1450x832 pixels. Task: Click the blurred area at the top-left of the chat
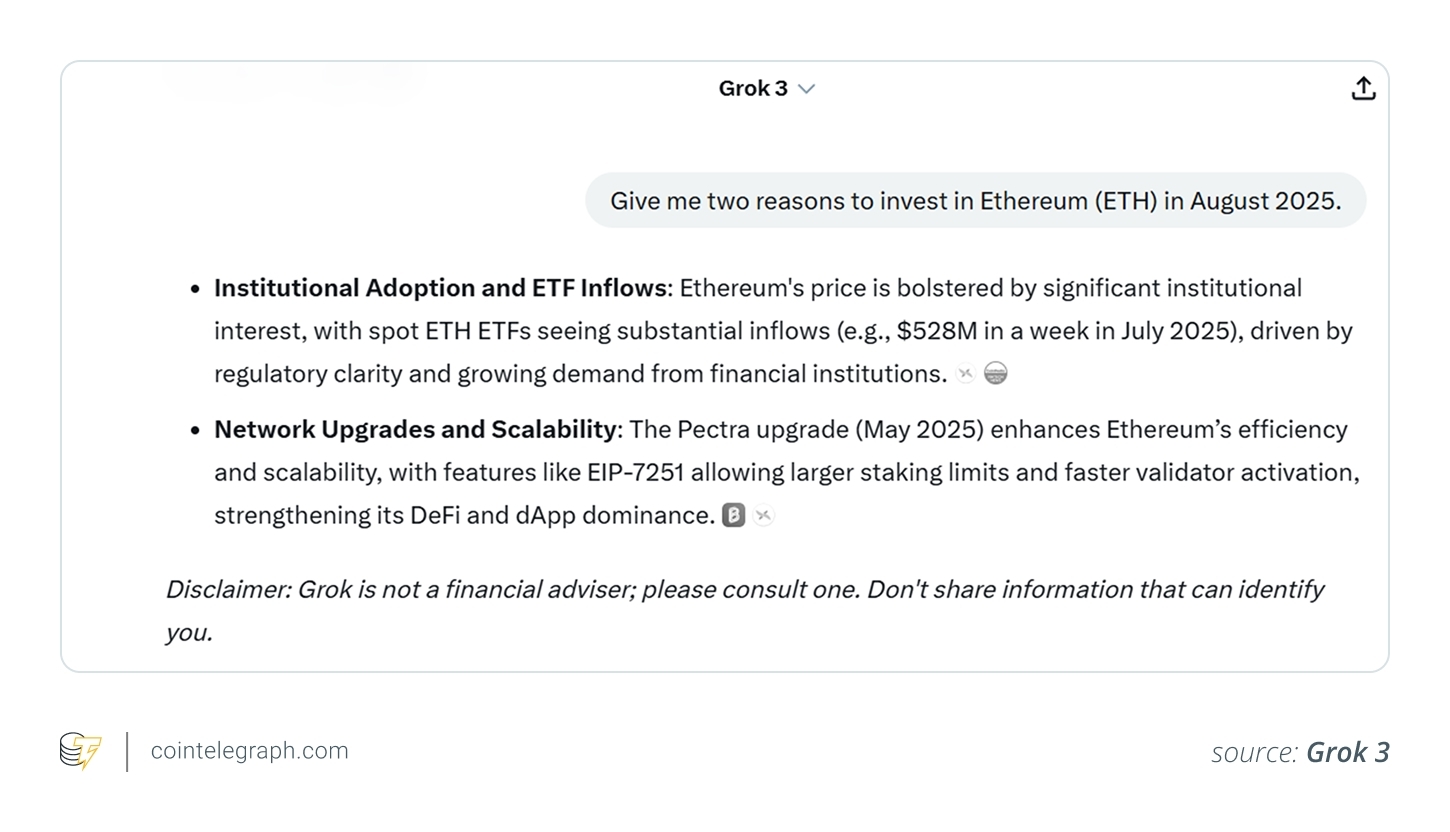coord(290,82)
